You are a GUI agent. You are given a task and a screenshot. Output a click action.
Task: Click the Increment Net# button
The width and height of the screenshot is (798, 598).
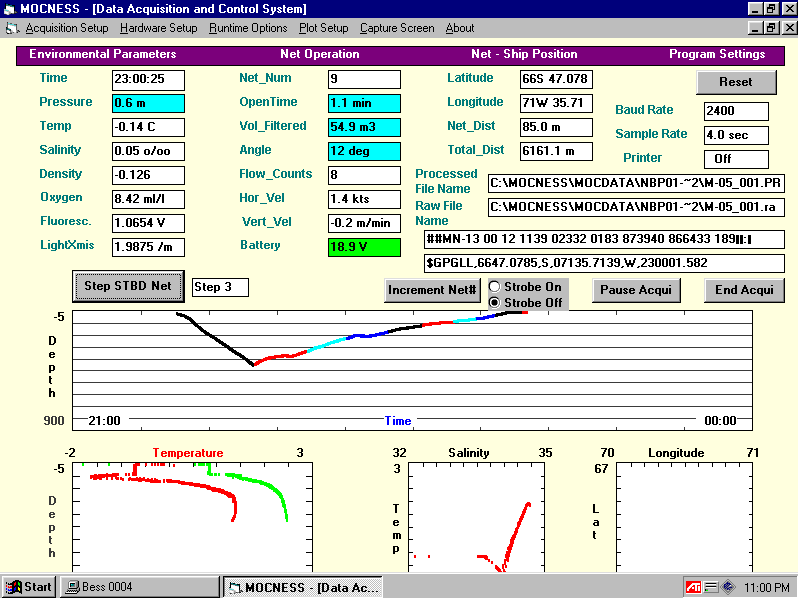pyautogui.click(x=432, y=290)
